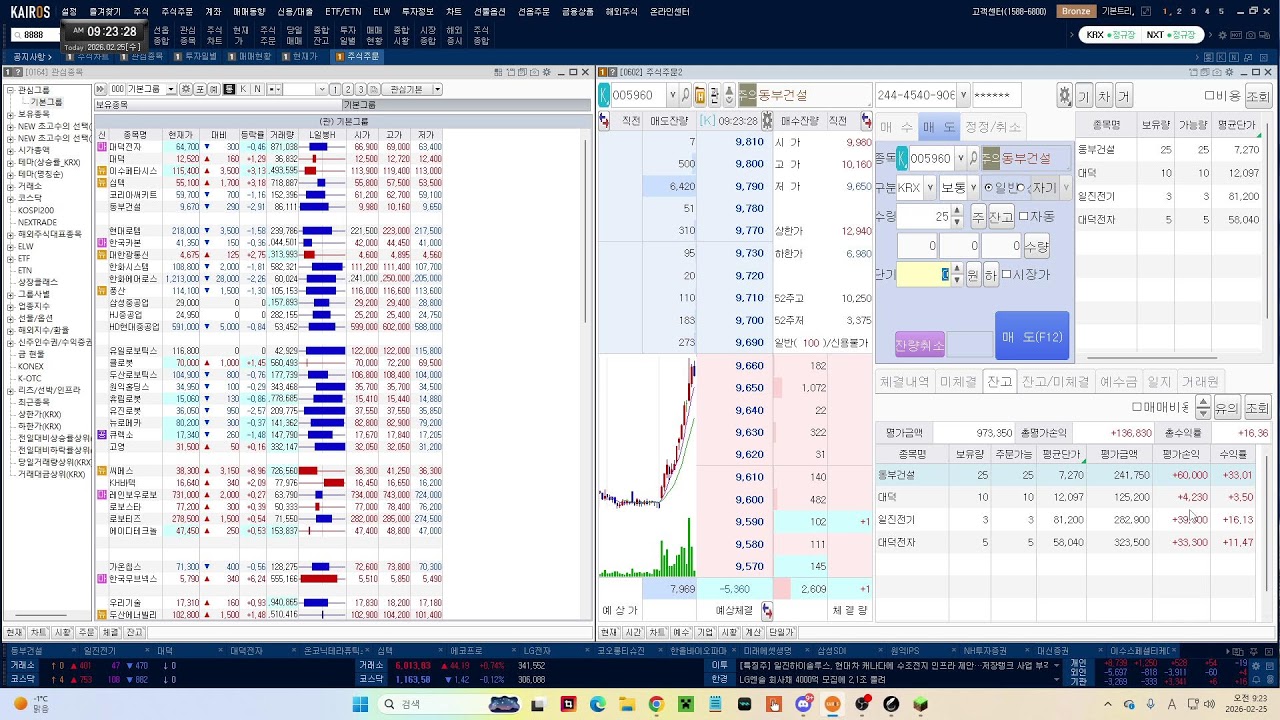The height and width of the screenshot is (720, 1280).
Task: Expand the 거래소 tree node
Action: [10, 186]
